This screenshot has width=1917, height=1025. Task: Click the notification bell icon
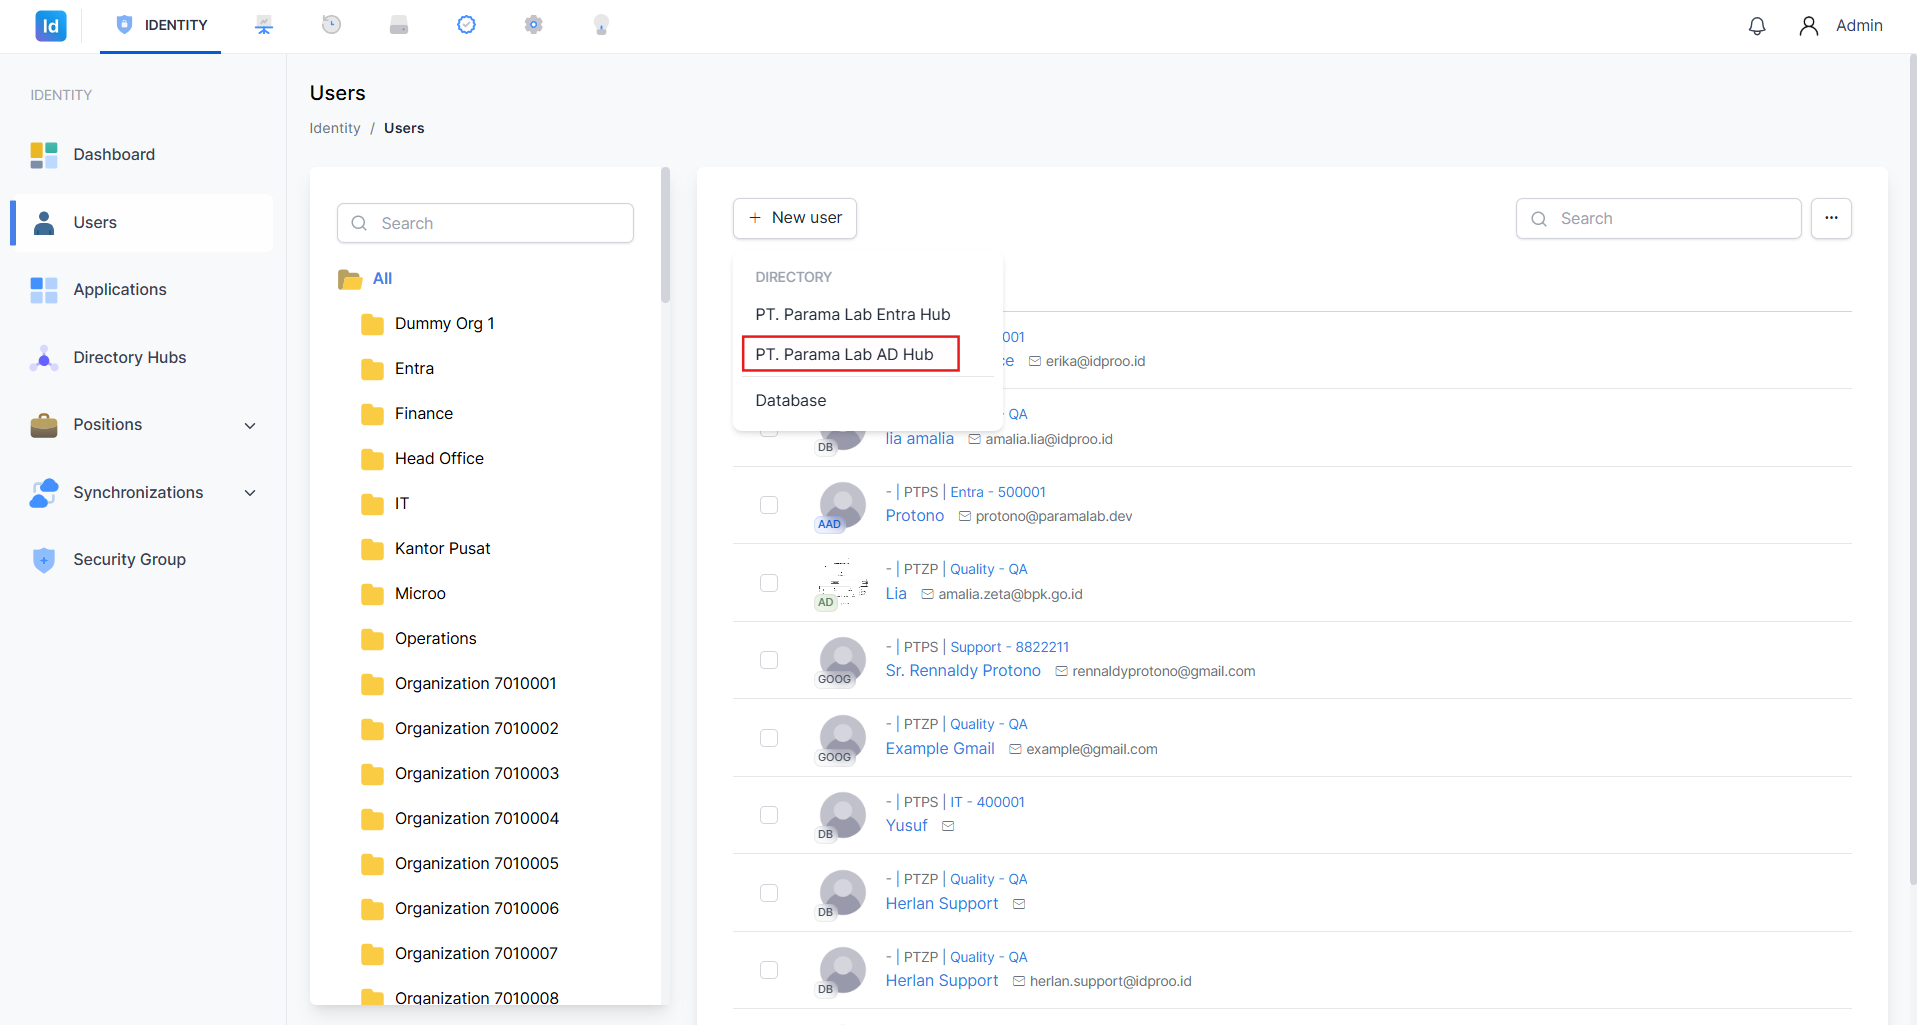[x=1757, y=26]
